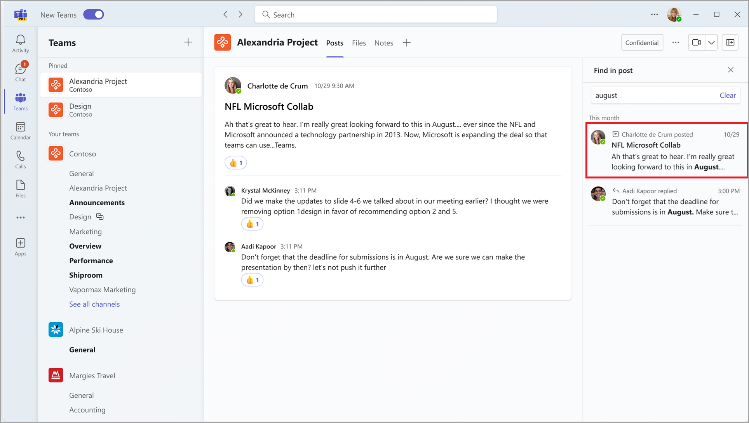749x423 pixels.
Task: Click Charlotte de Crum name on post
Action: point(278,86)
